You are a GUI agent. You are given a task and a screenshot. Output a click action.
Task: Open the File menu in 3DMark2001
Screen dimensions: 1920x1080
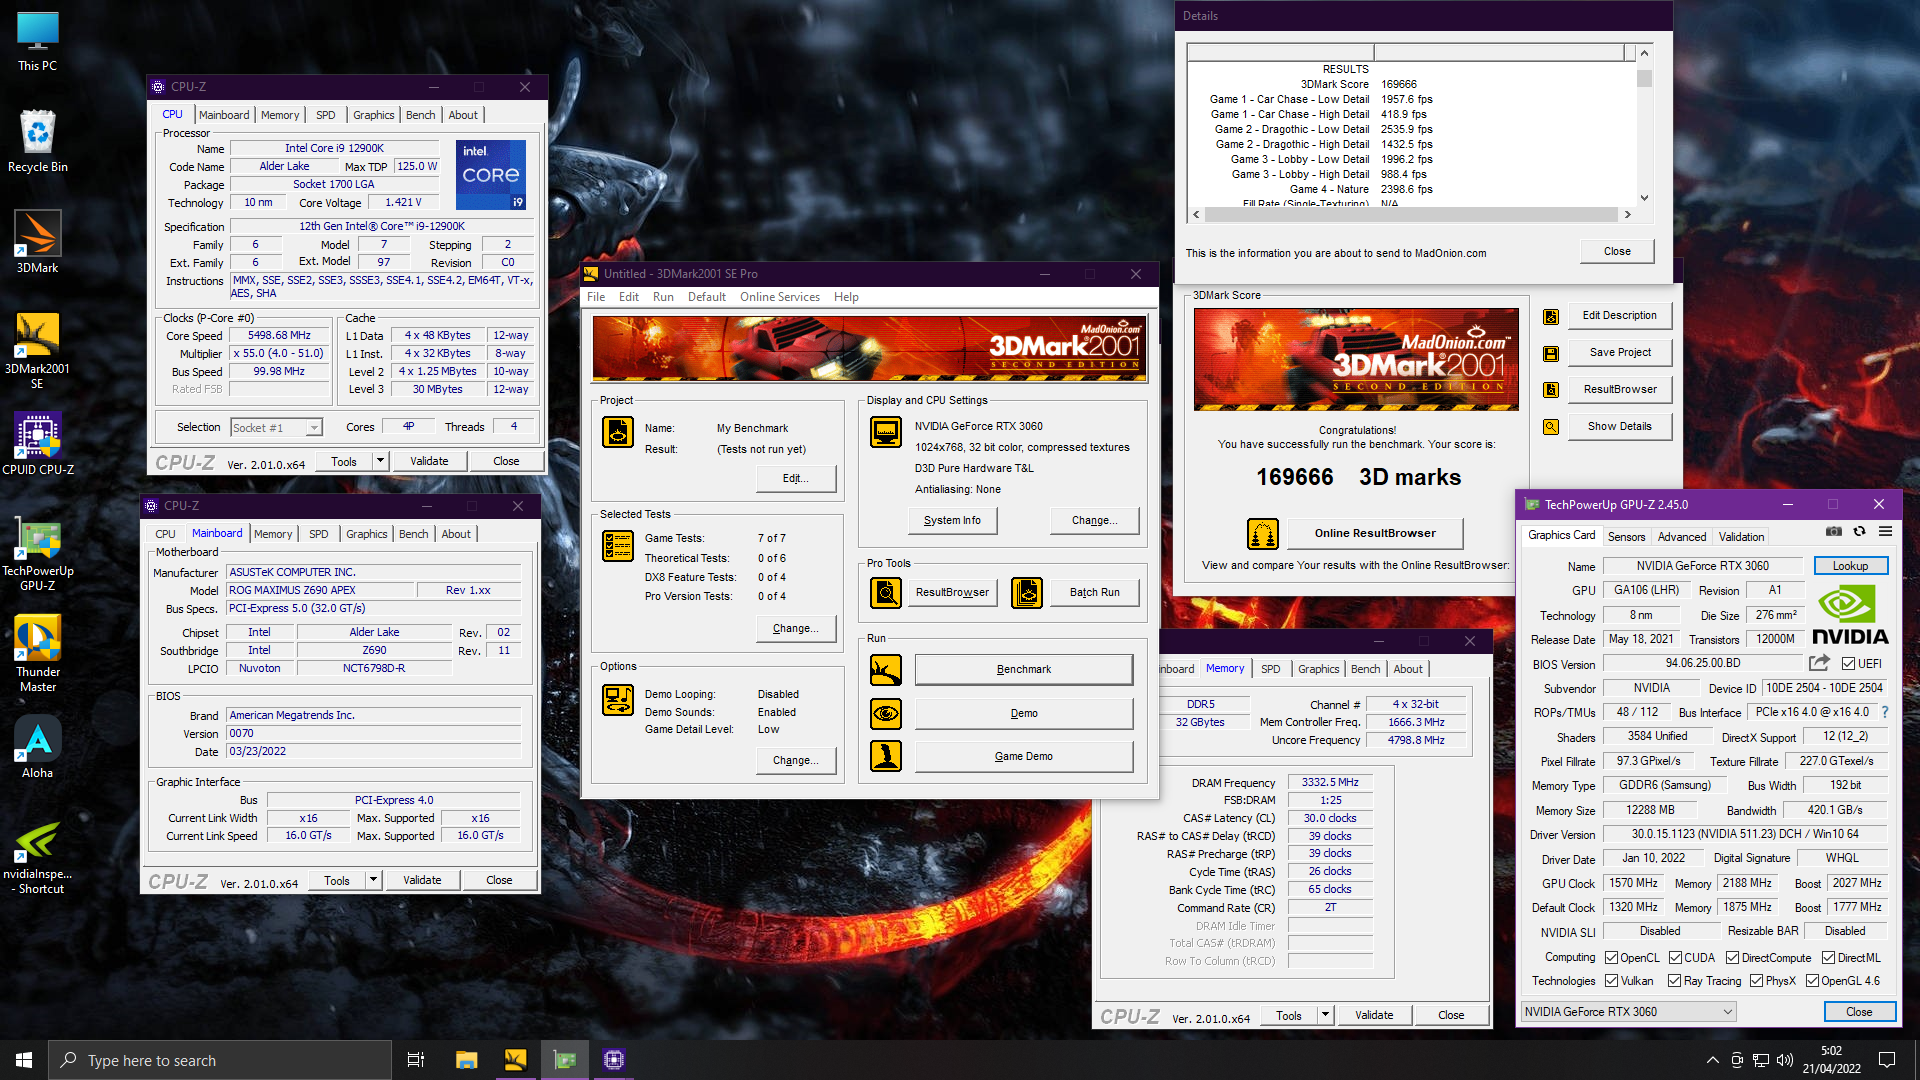coord(596,297)
